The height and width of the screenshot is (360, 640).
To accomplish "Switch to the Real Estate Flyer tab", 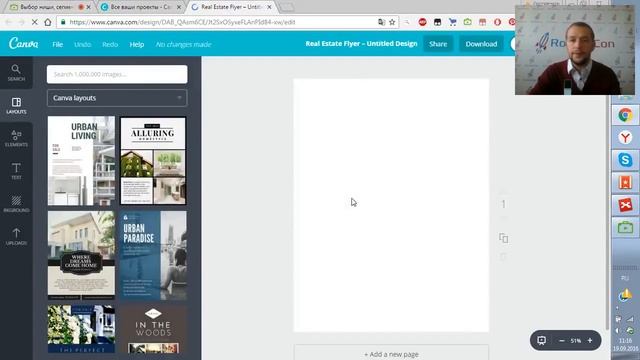I will click(231, 7).
